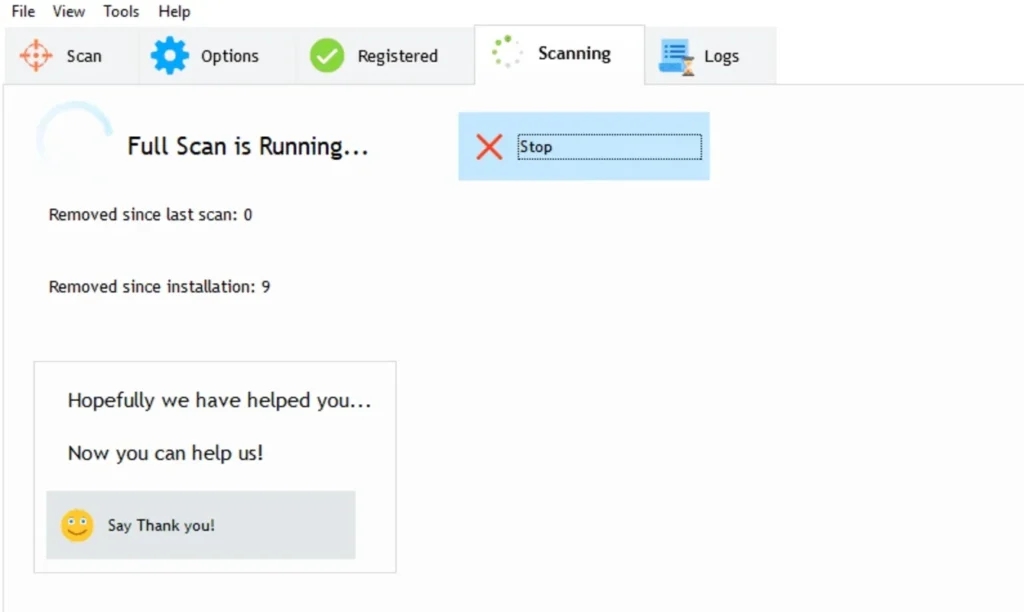This screenshot has width=1024, height=612.
Task: Switch to the Options tab label
Action: coord(229,57)
